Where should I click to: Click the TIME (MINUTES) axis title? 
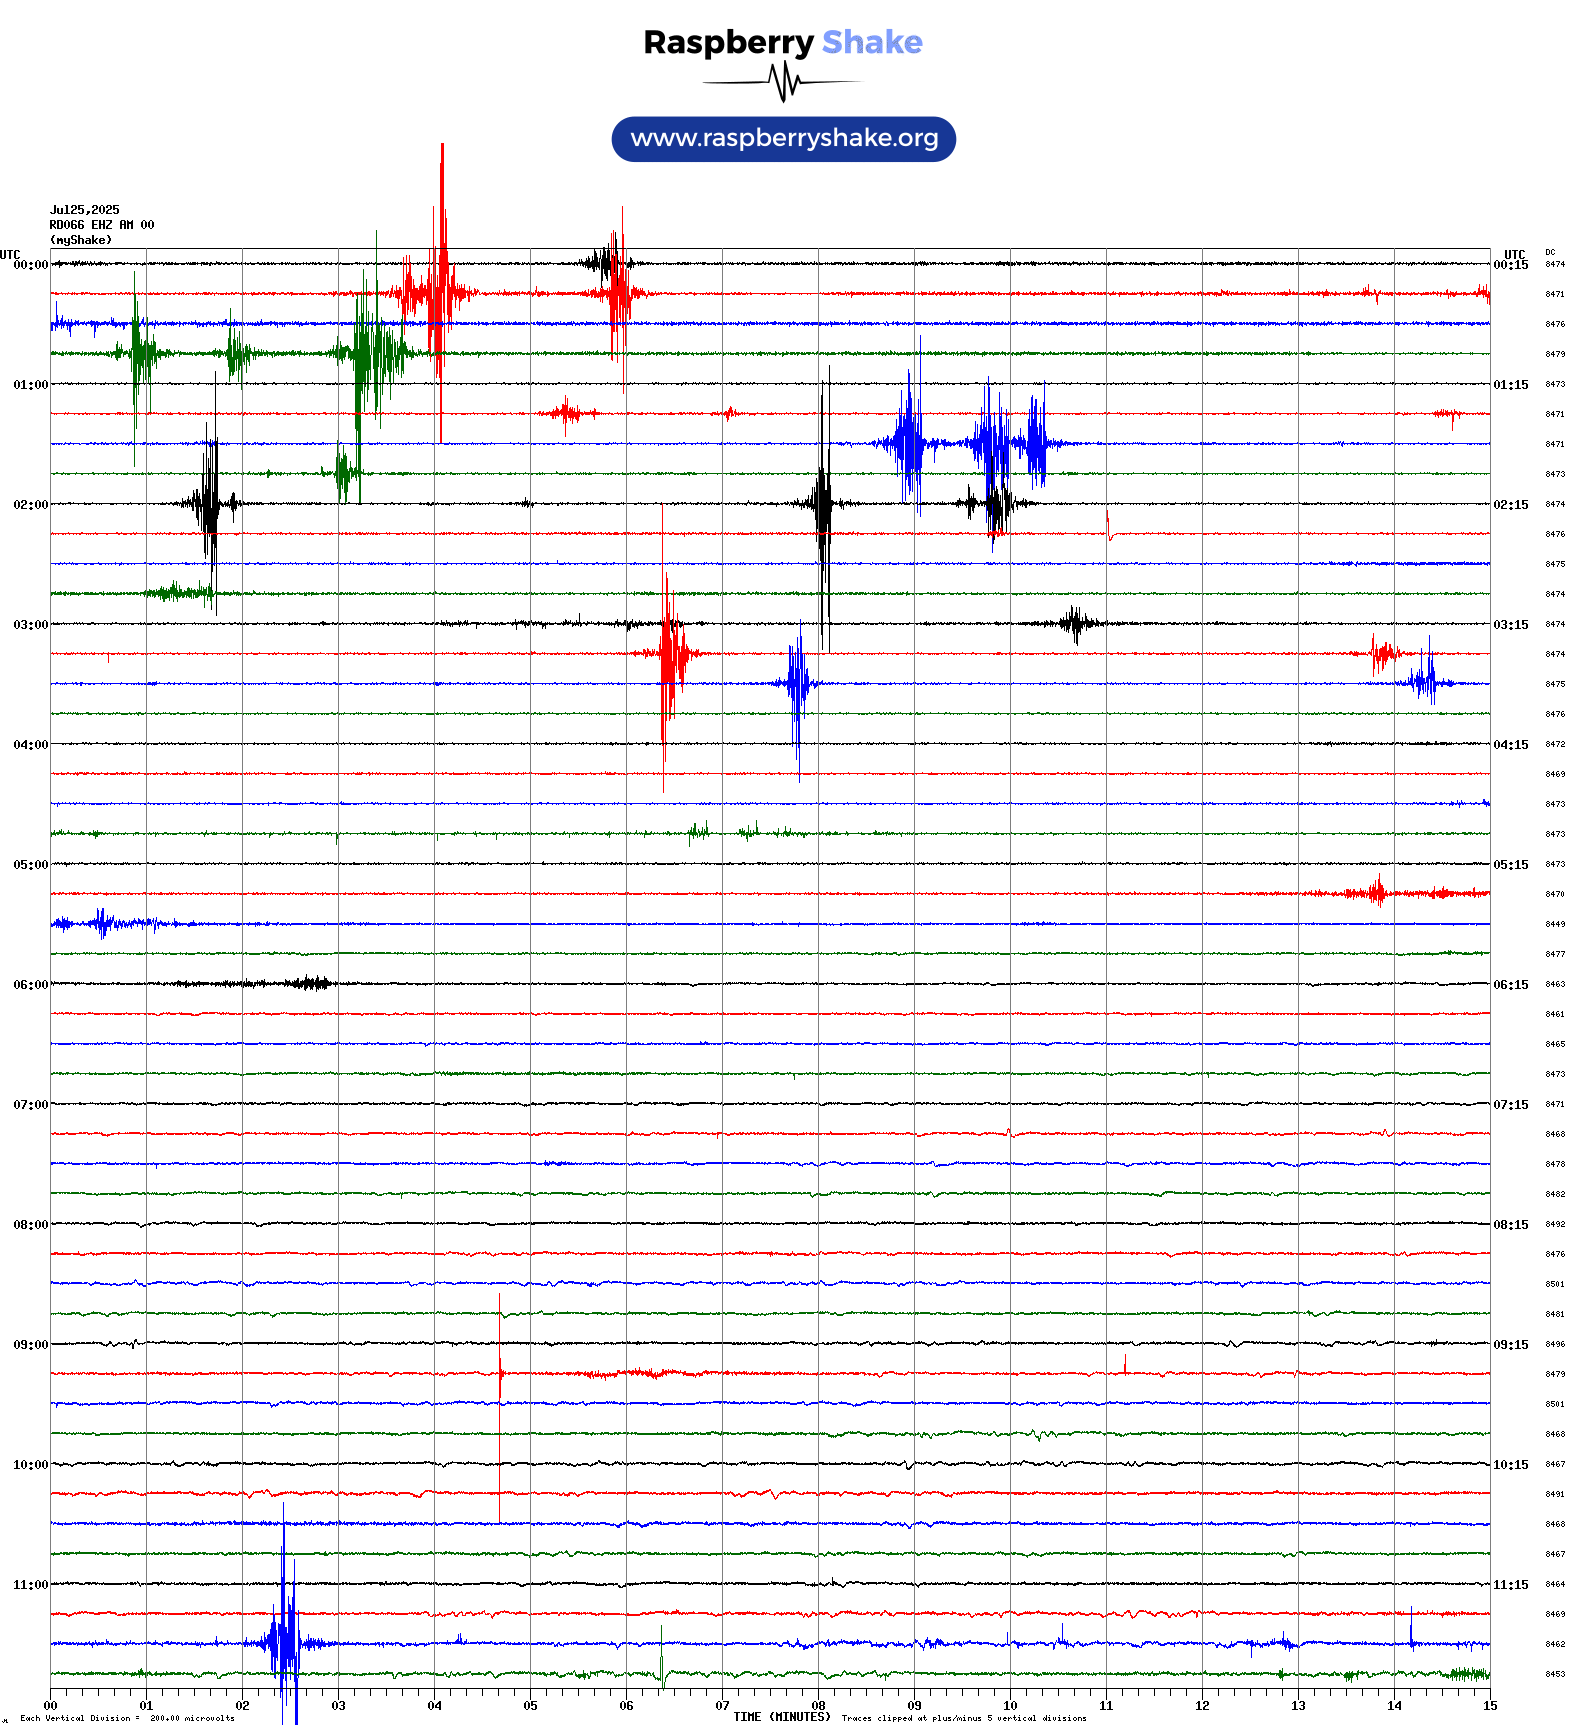click(781, 1717)
